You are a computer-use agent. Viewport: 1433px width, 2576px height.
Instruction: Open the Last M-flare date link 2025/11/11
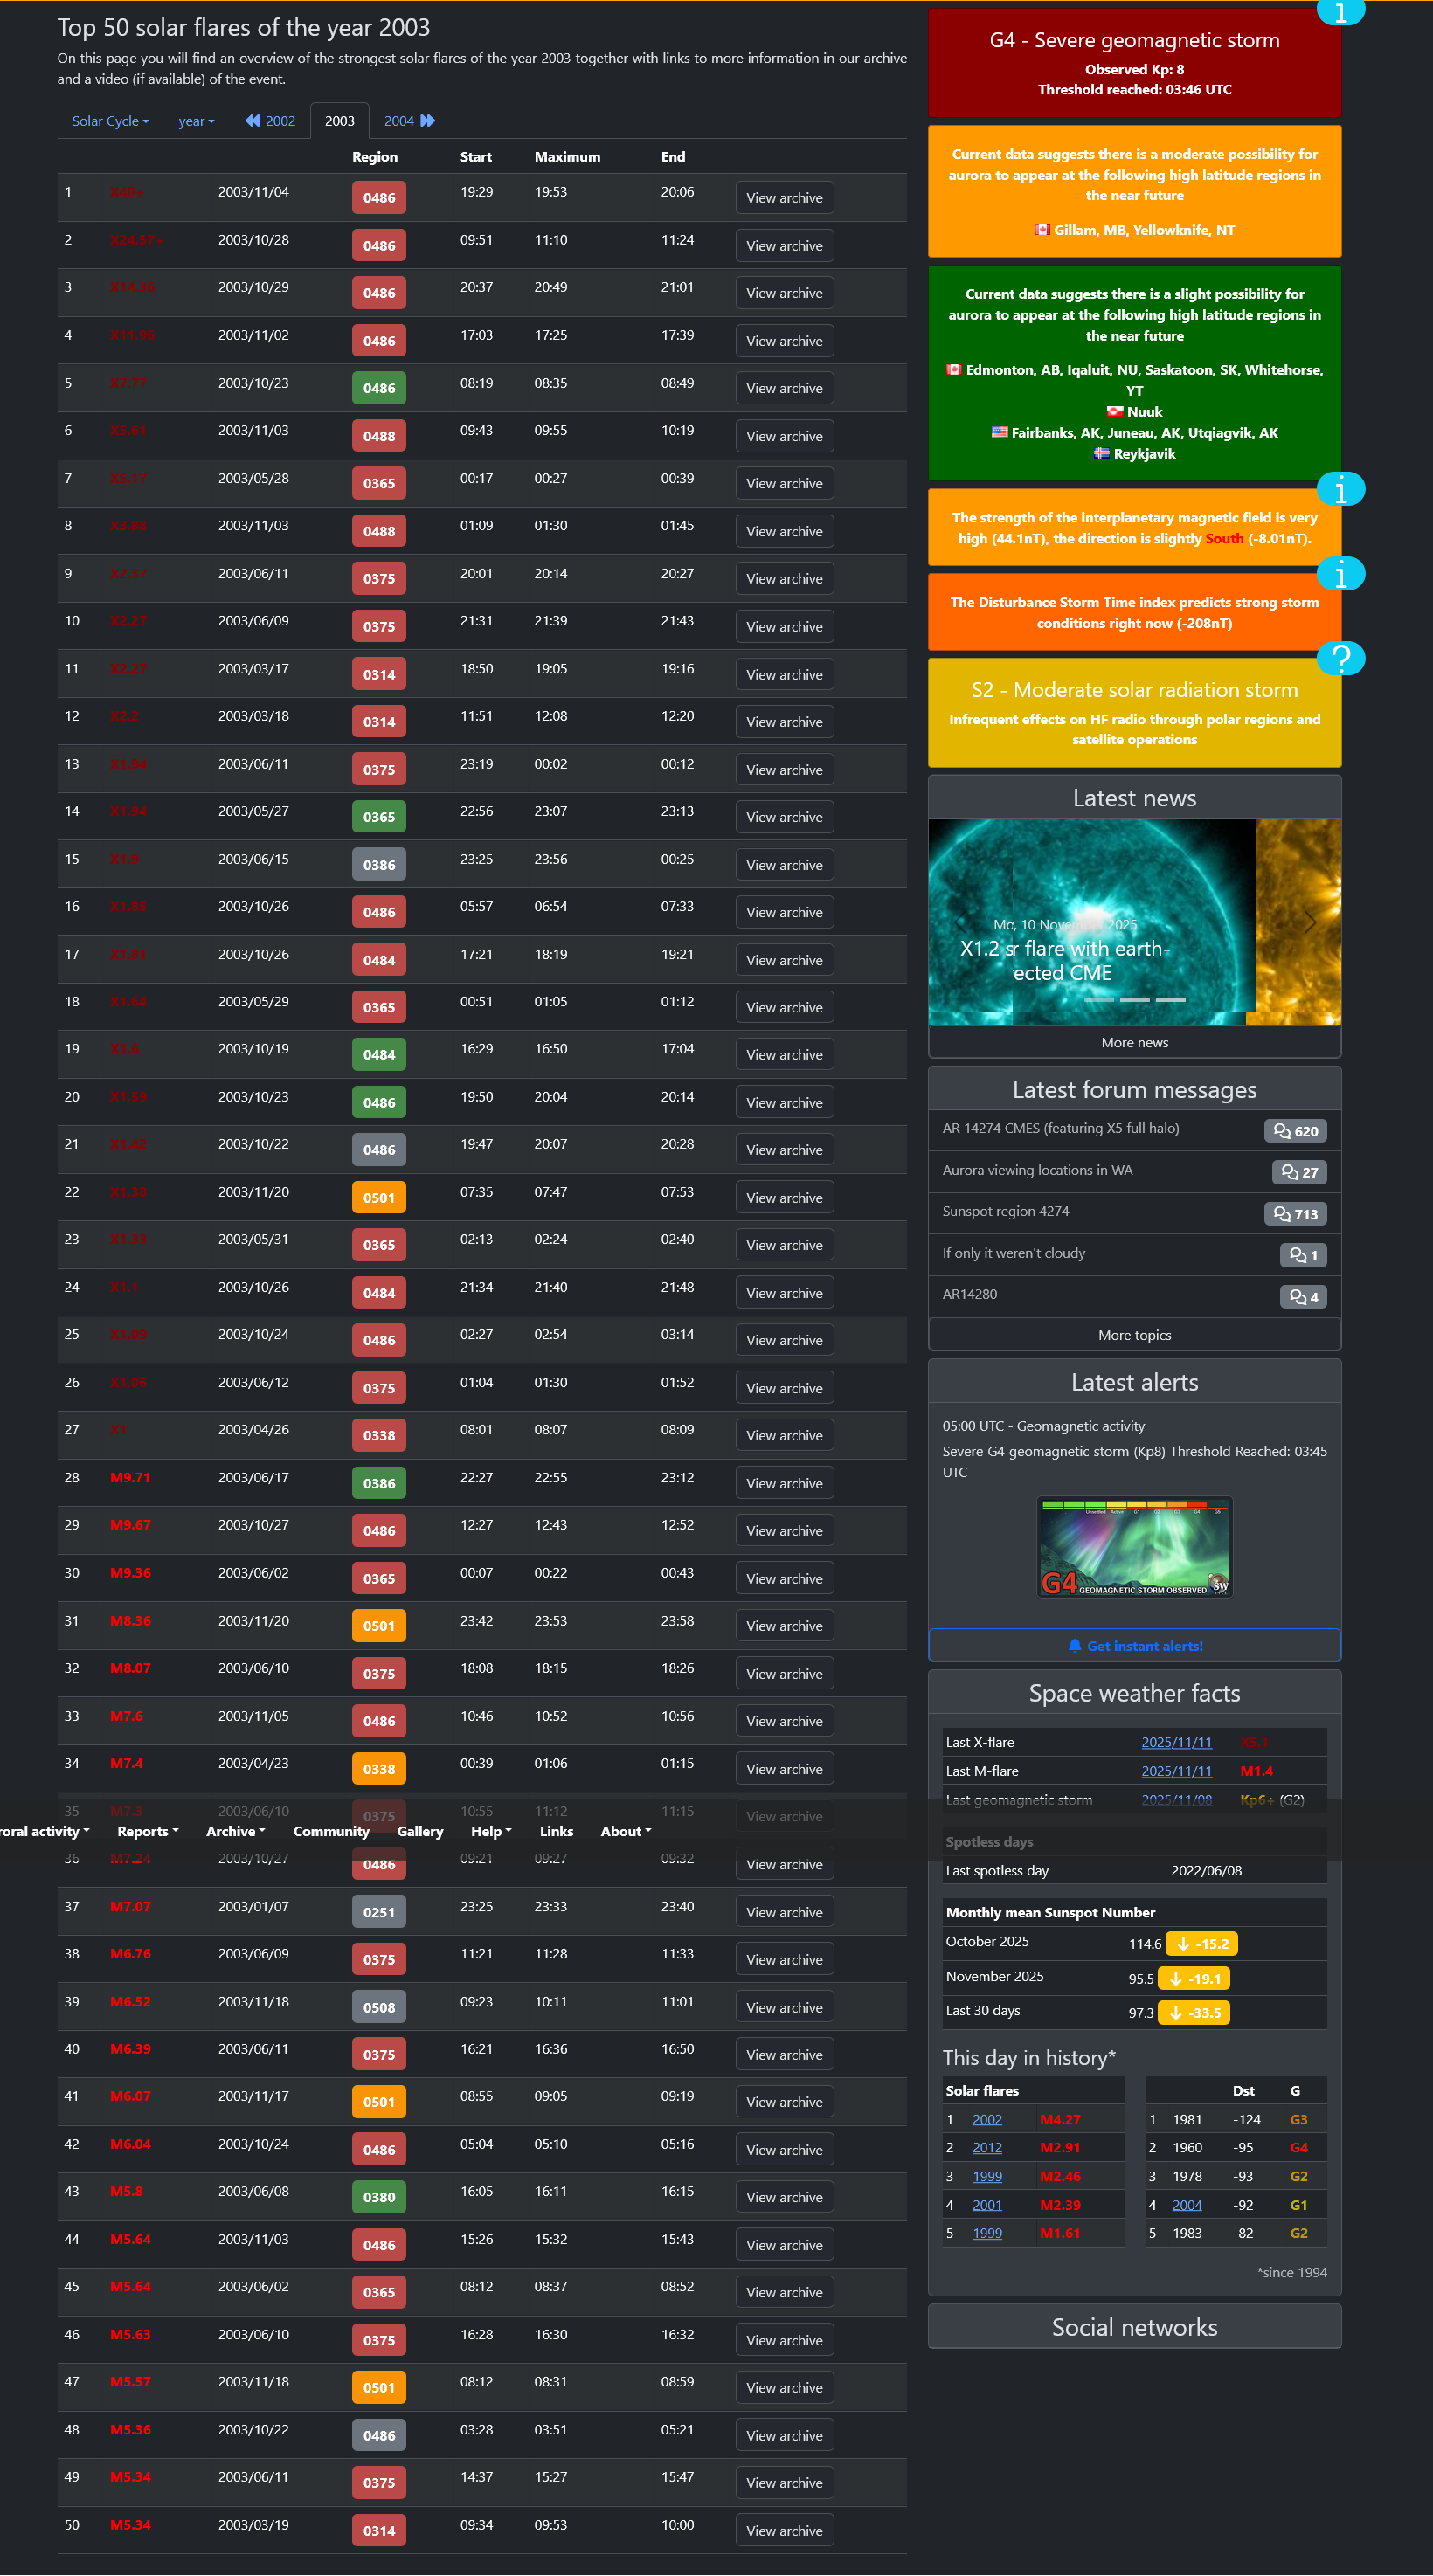[x=1176, y=1771]
